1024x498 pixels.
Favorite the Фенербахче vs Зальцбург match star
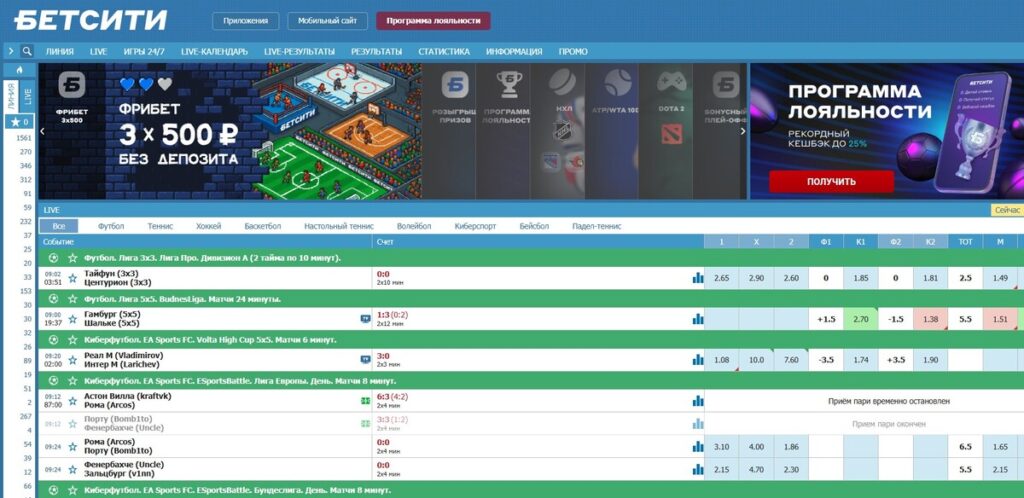pos(72,469)
